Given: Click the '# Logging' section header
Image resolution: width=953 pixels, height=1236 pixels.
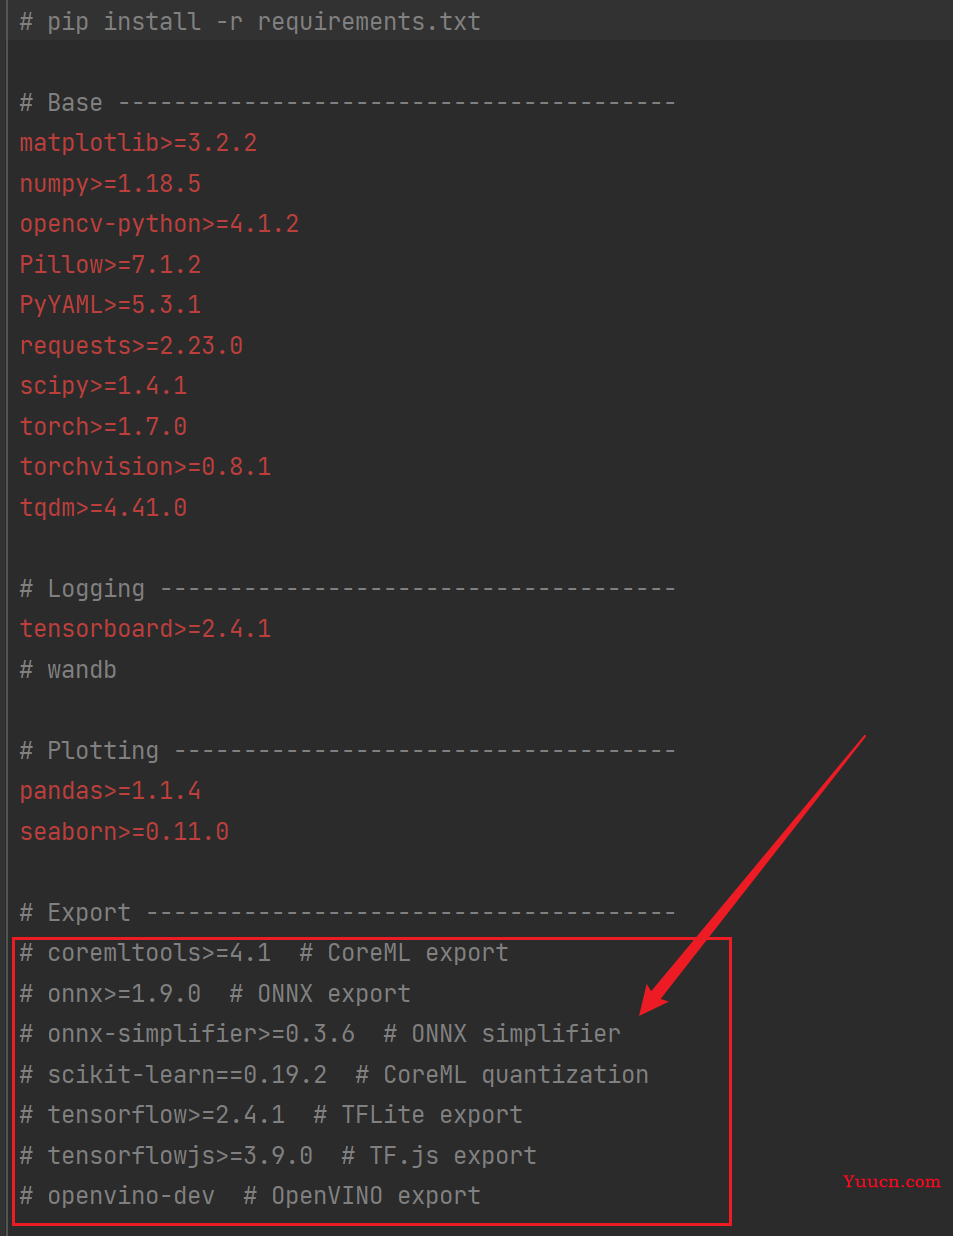Looking at the screenshot, I should click(347, 589).
